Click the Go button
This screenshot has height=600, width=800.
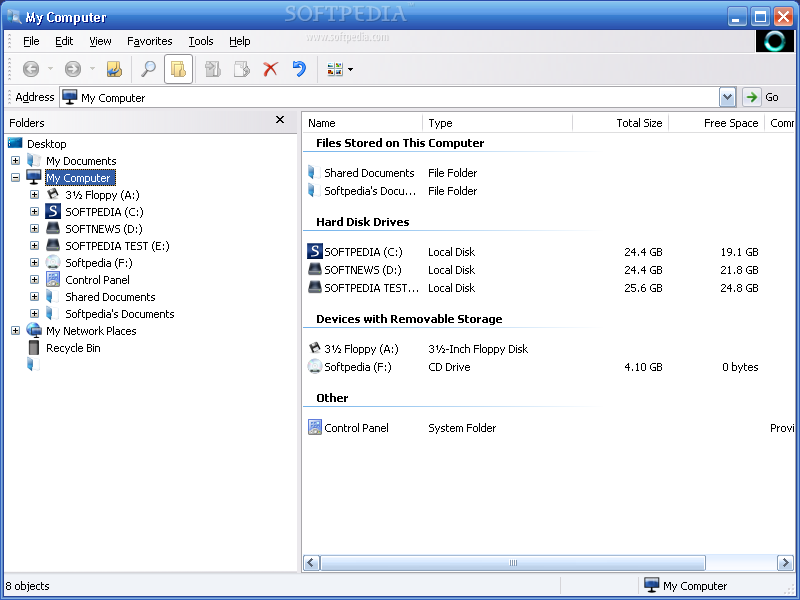coord(762,97)
